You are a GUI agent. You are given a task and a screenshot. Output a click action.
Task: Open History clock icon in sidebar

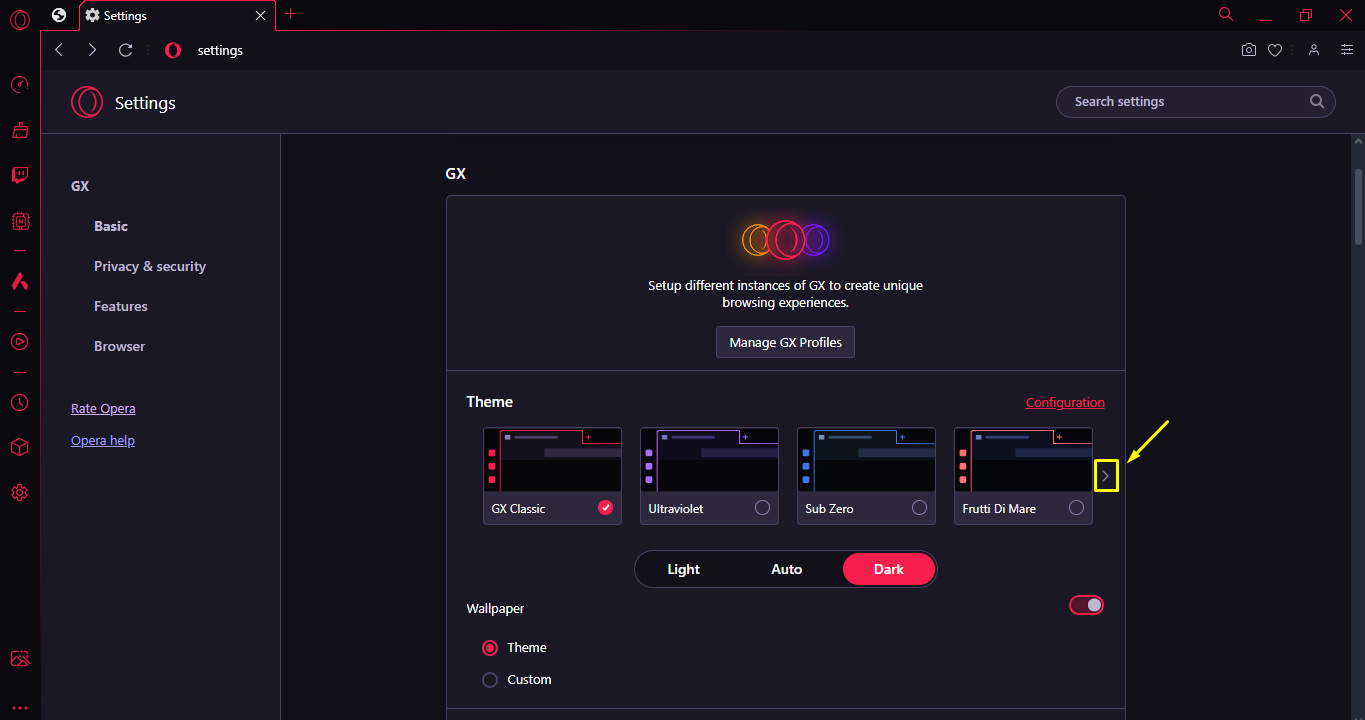(19, 402)
